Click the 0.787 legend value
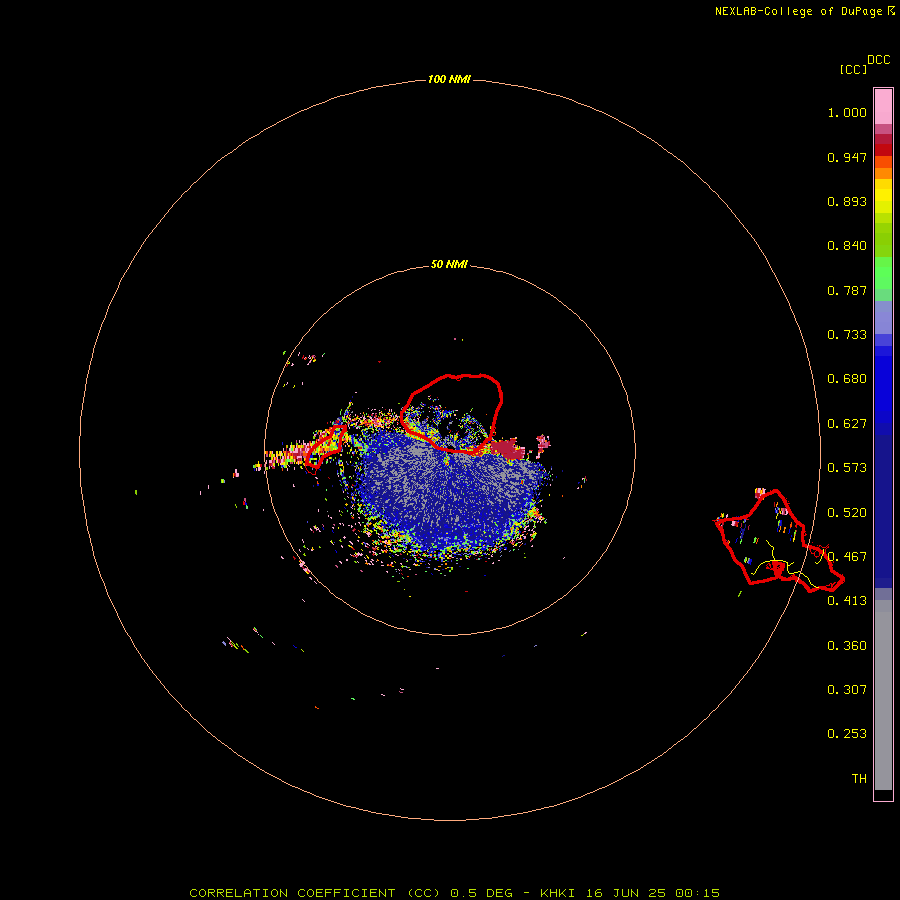The height and width of the screenshot is (900, 900). 847,290
